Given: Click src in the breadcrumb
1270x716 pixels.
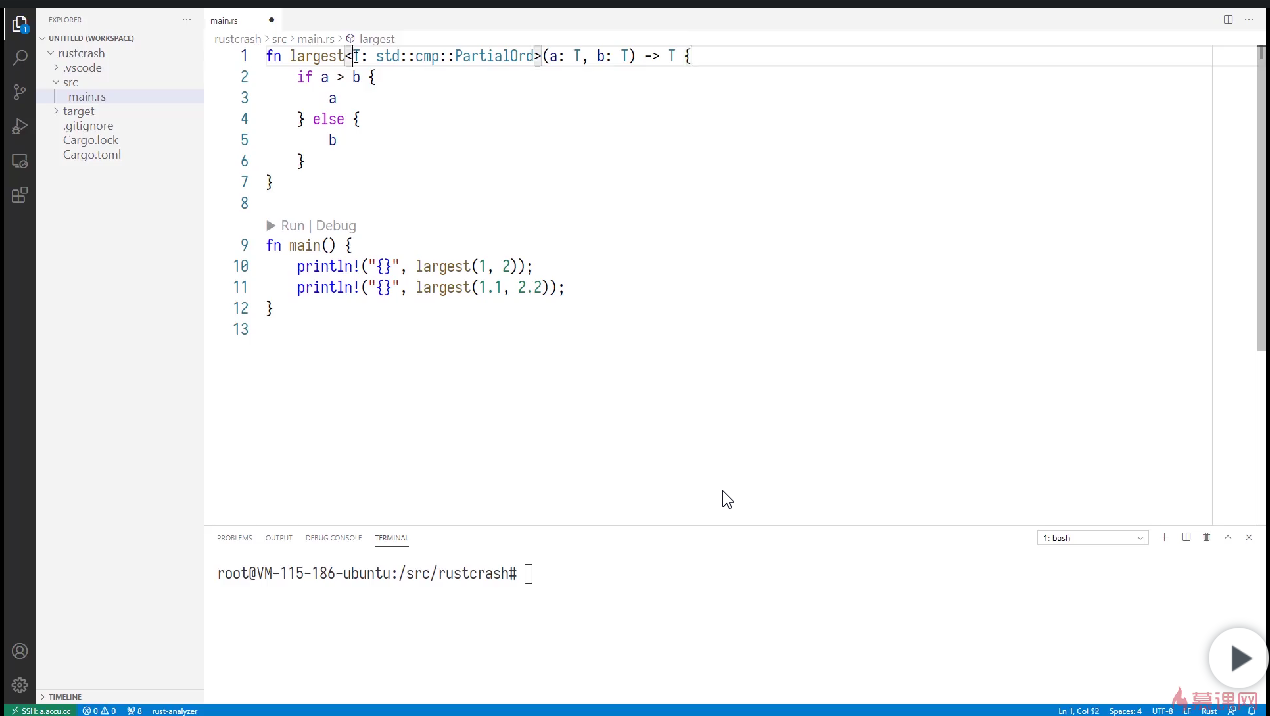Looking at the screenshot, I should [279, 39].
